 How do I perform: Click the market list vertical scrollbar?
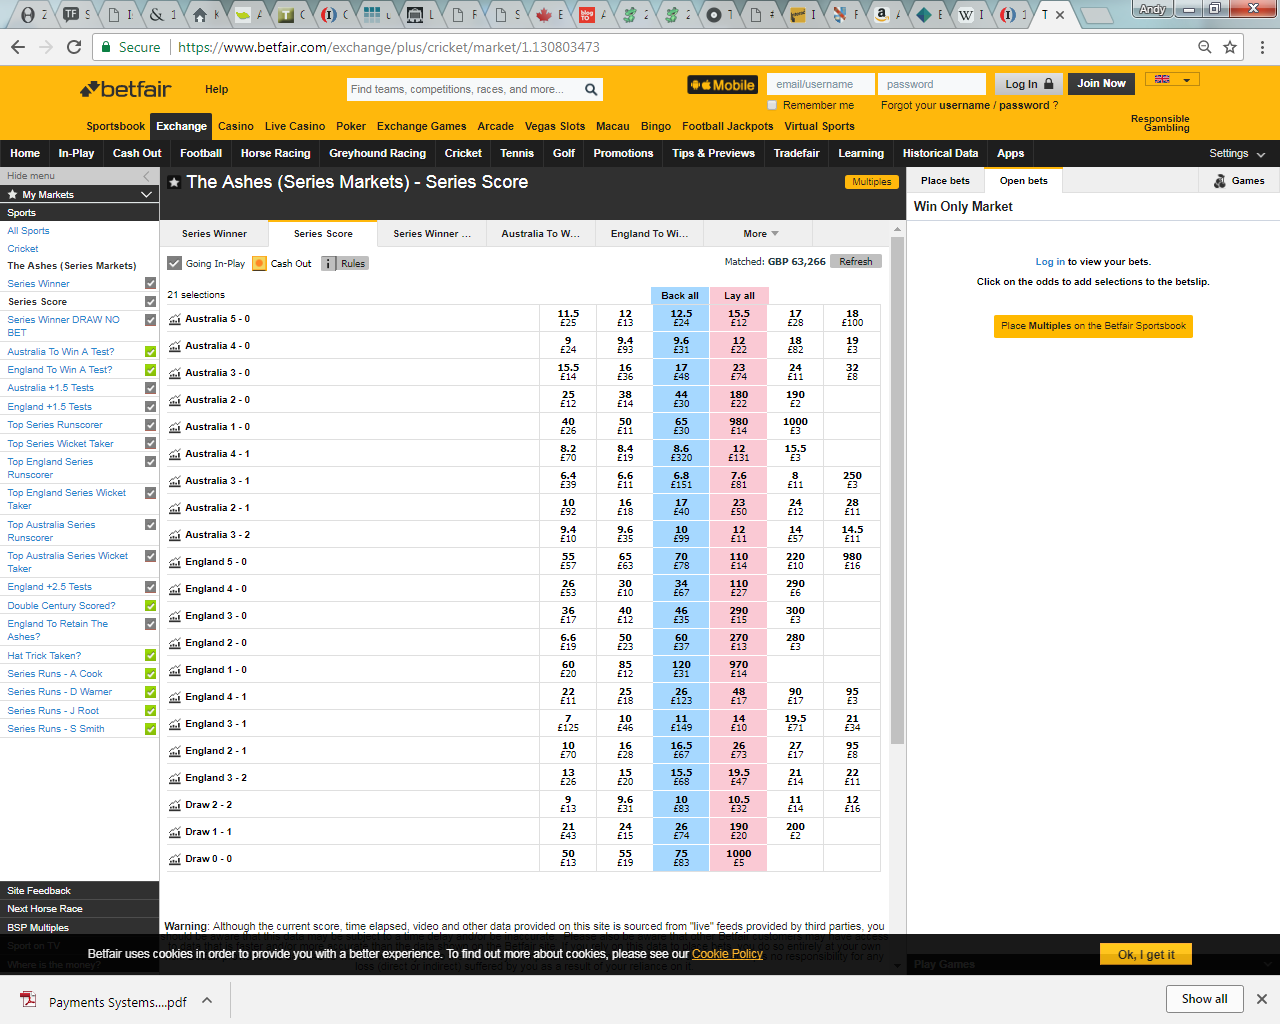click(897, 490)
